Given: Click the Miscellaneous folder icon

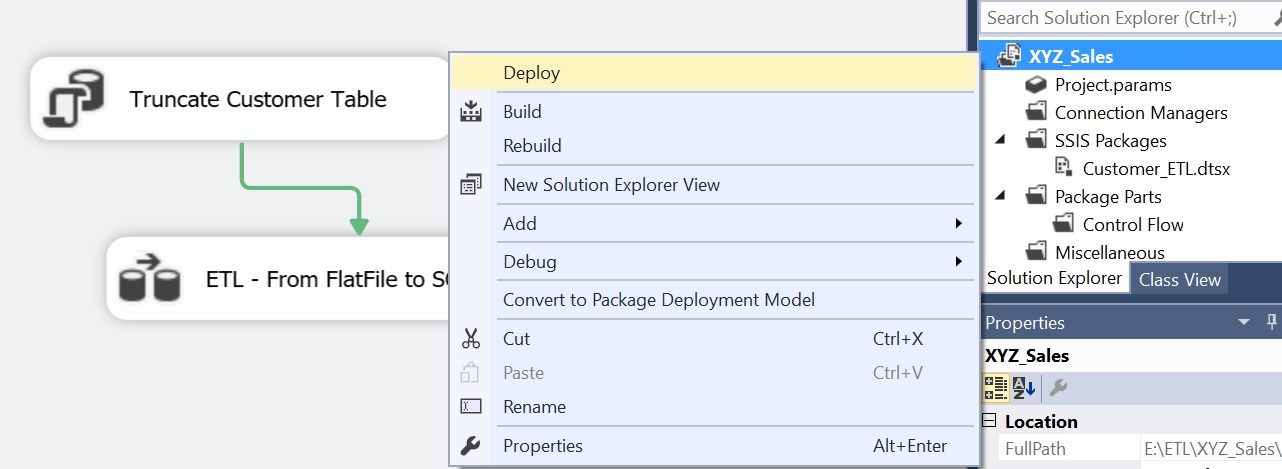Looking at the screenshot, I should point(1037,252).
